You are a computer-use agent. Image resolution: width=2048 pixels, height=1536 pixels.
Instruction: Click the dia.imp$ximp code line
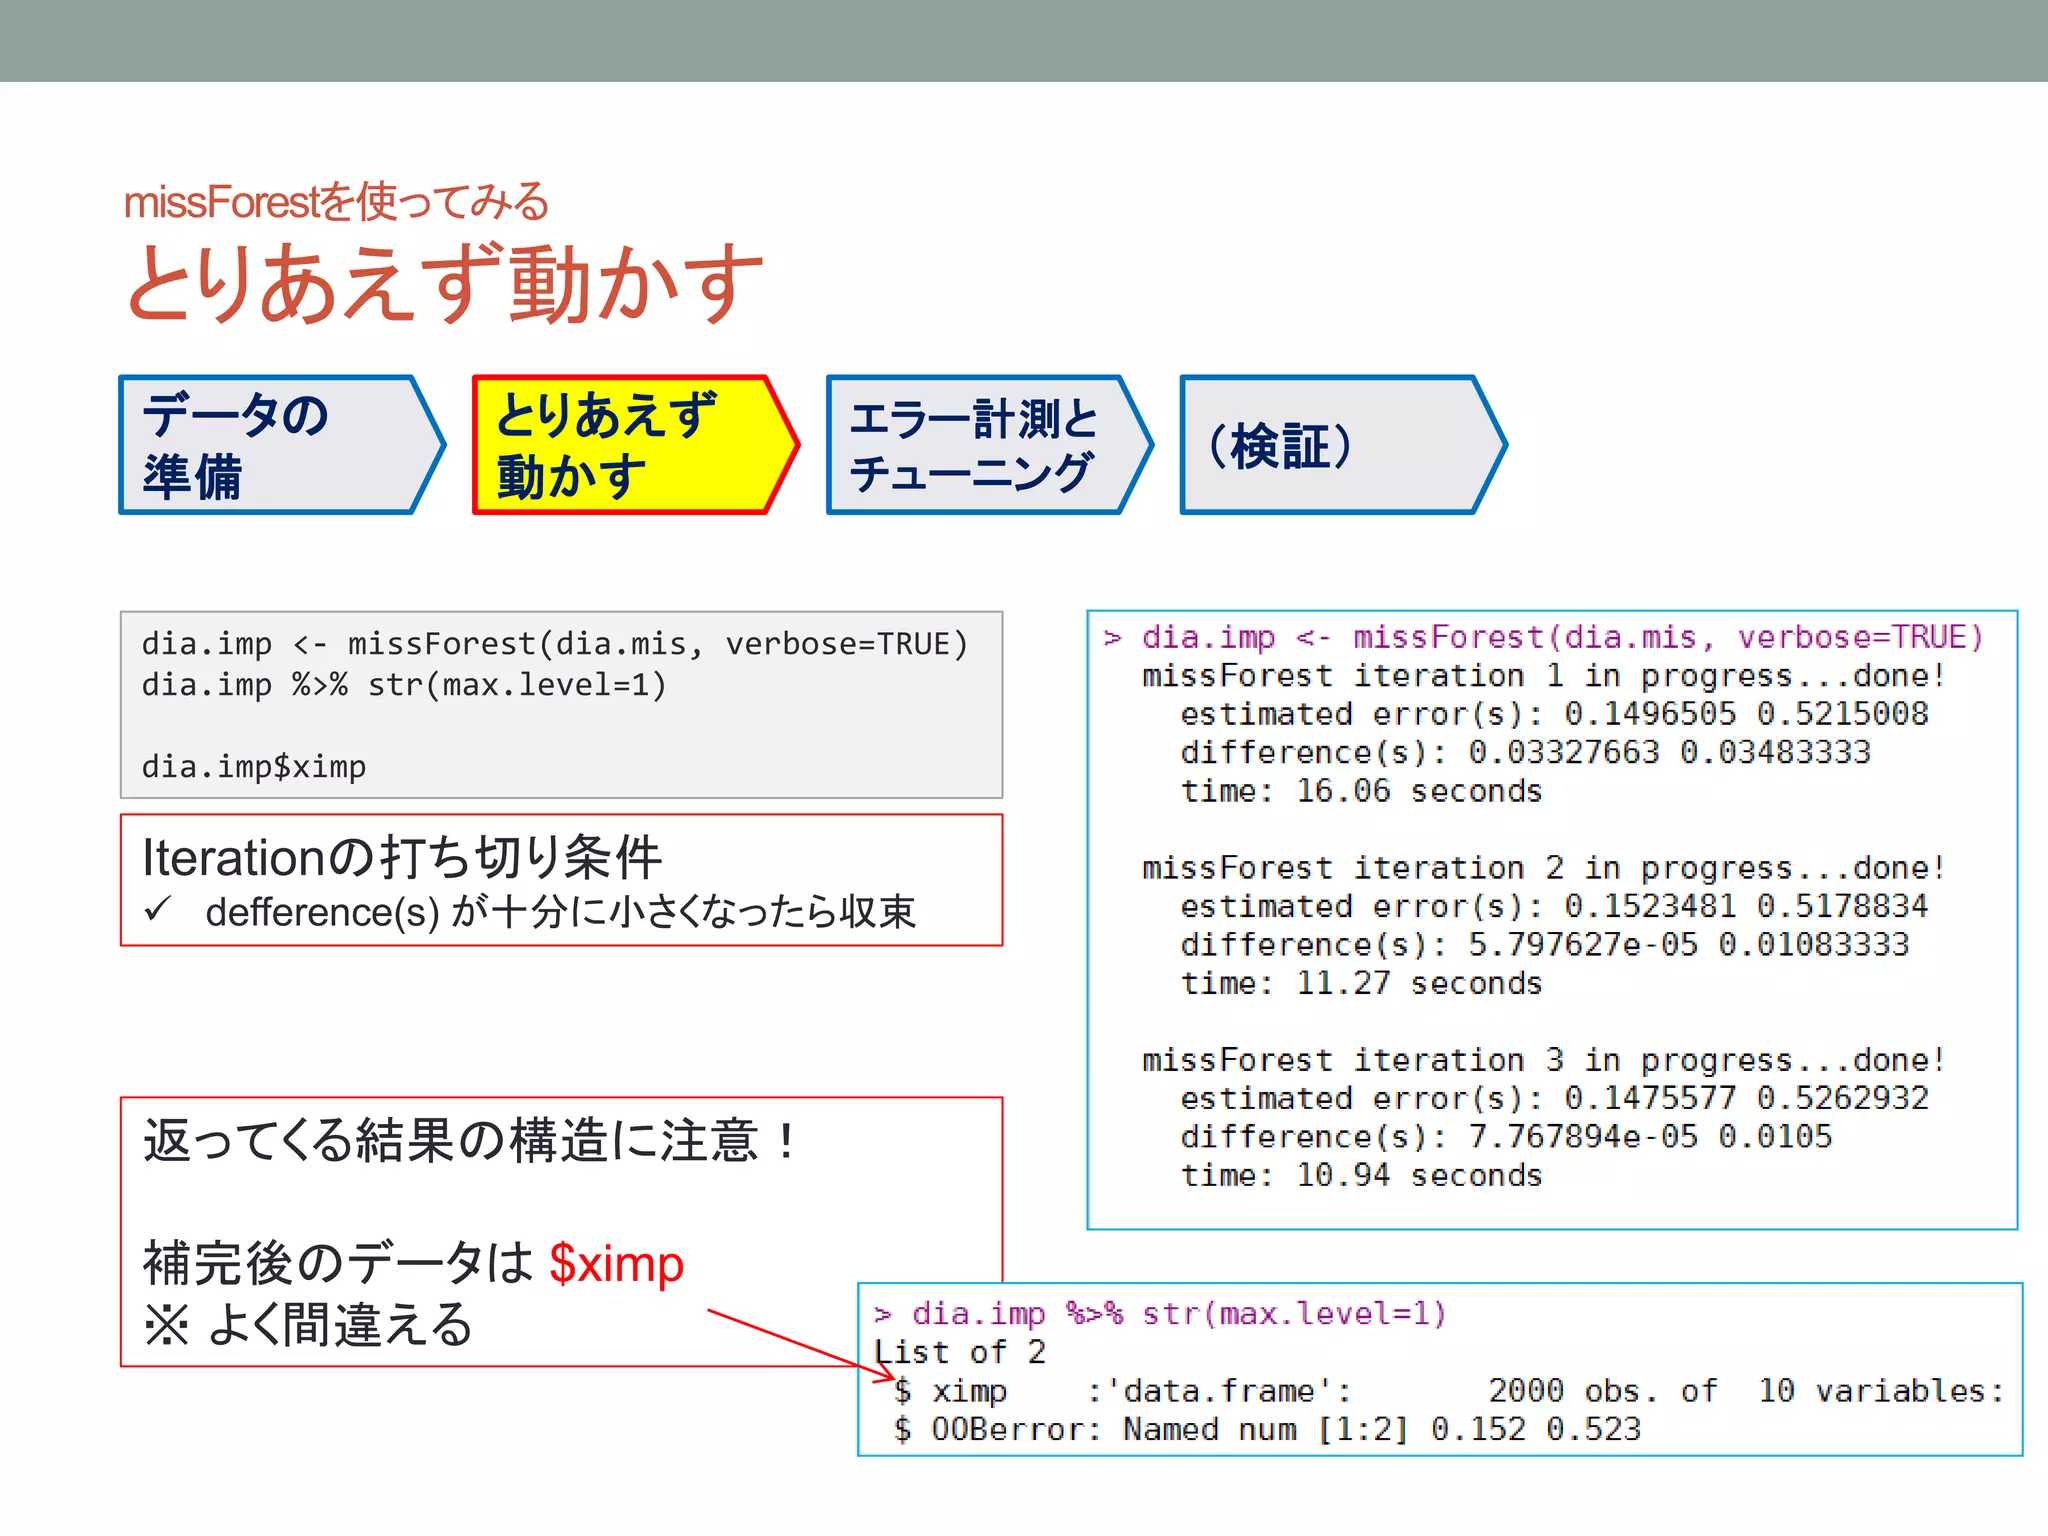coord(254,767)
